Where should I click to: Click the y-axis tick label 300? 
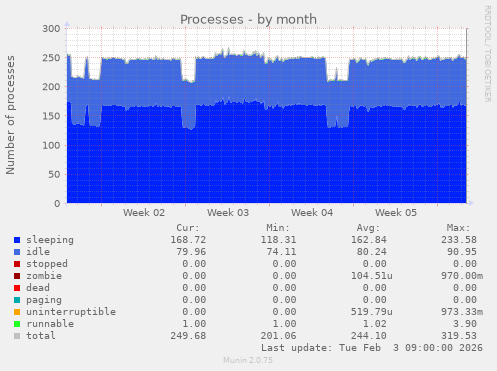coord(51,29)
